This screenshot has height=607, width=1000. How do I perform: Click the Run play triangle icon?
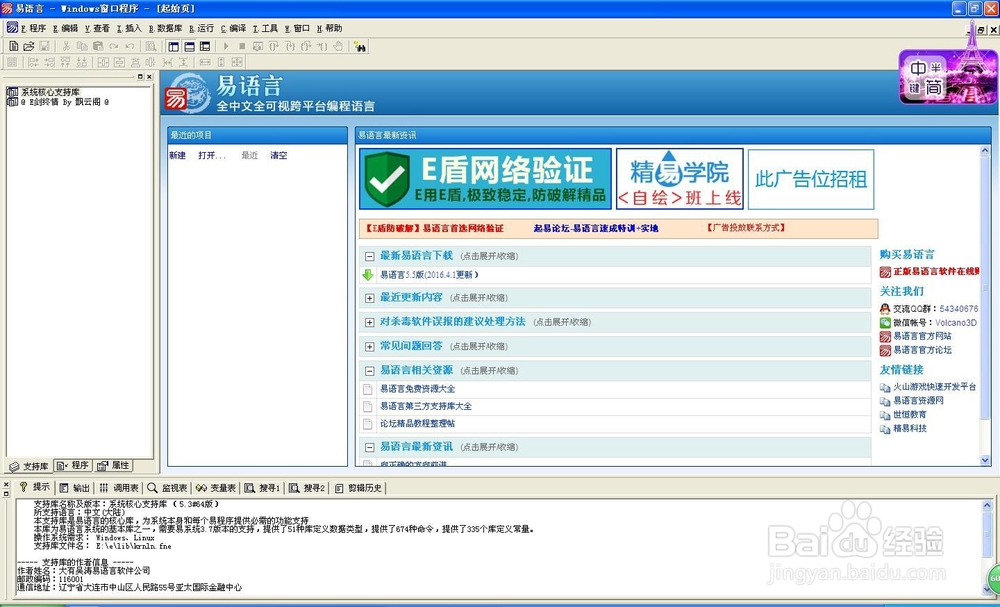(x=226, y=46)
